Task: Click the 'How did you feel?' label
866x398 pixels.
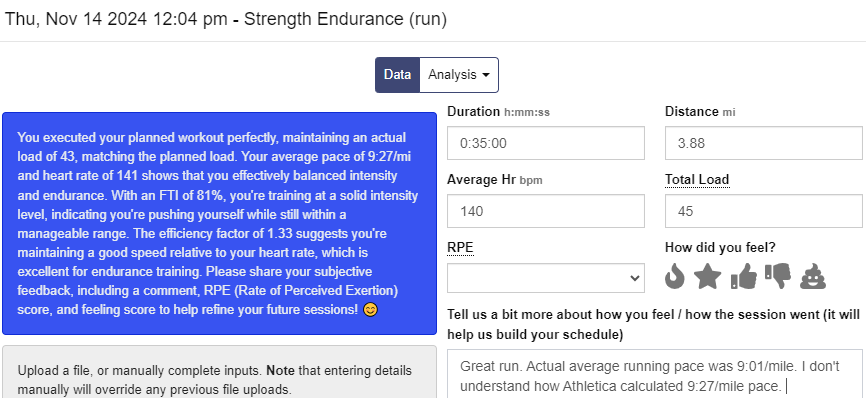Action: tap(720, 248)
